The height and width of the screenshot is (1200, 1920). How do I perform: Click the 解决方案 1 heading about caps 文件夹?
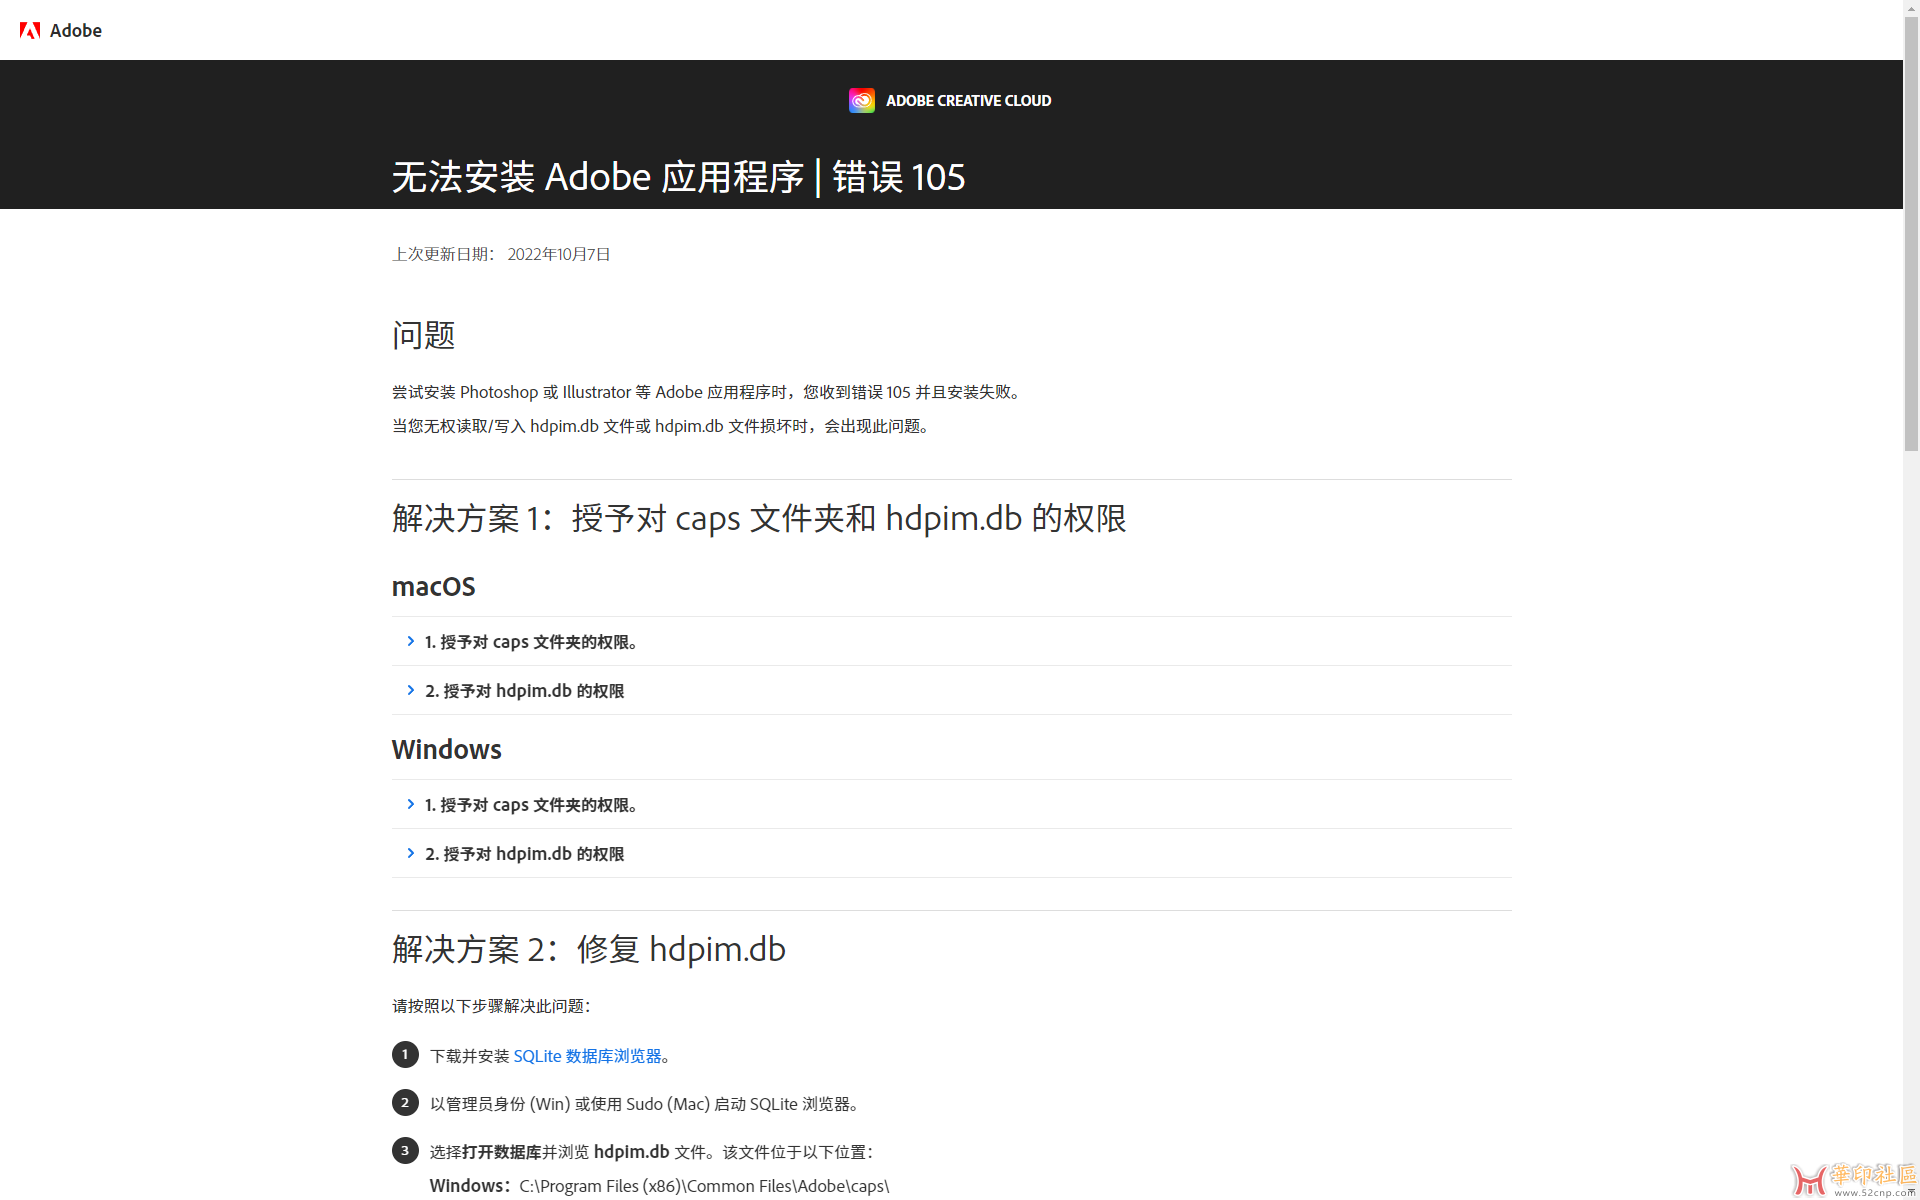pos(759,518)
